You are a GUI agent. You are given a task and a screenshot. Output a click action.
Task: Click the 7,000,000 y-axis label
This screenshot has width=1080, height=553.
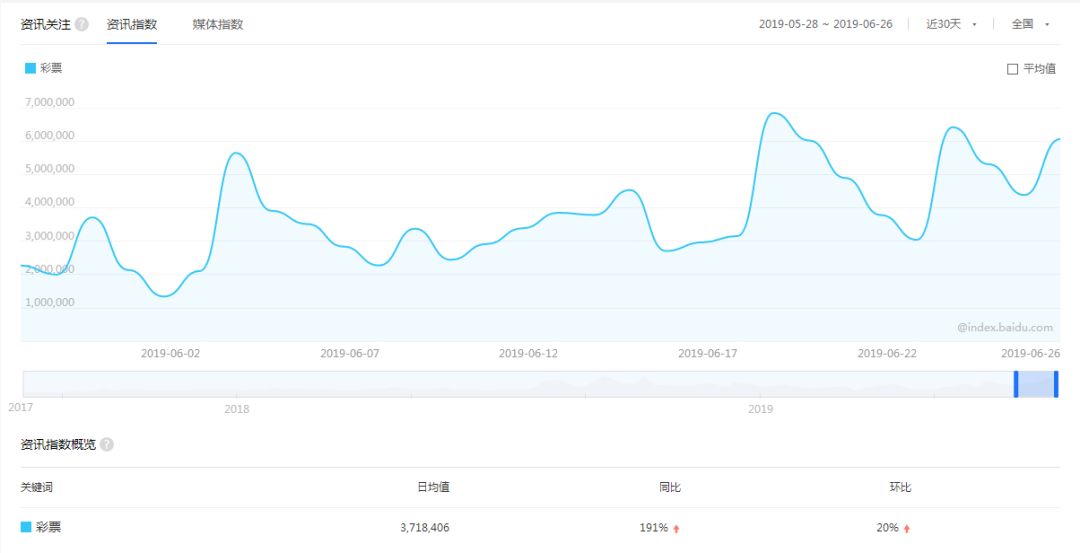[50, 103]
